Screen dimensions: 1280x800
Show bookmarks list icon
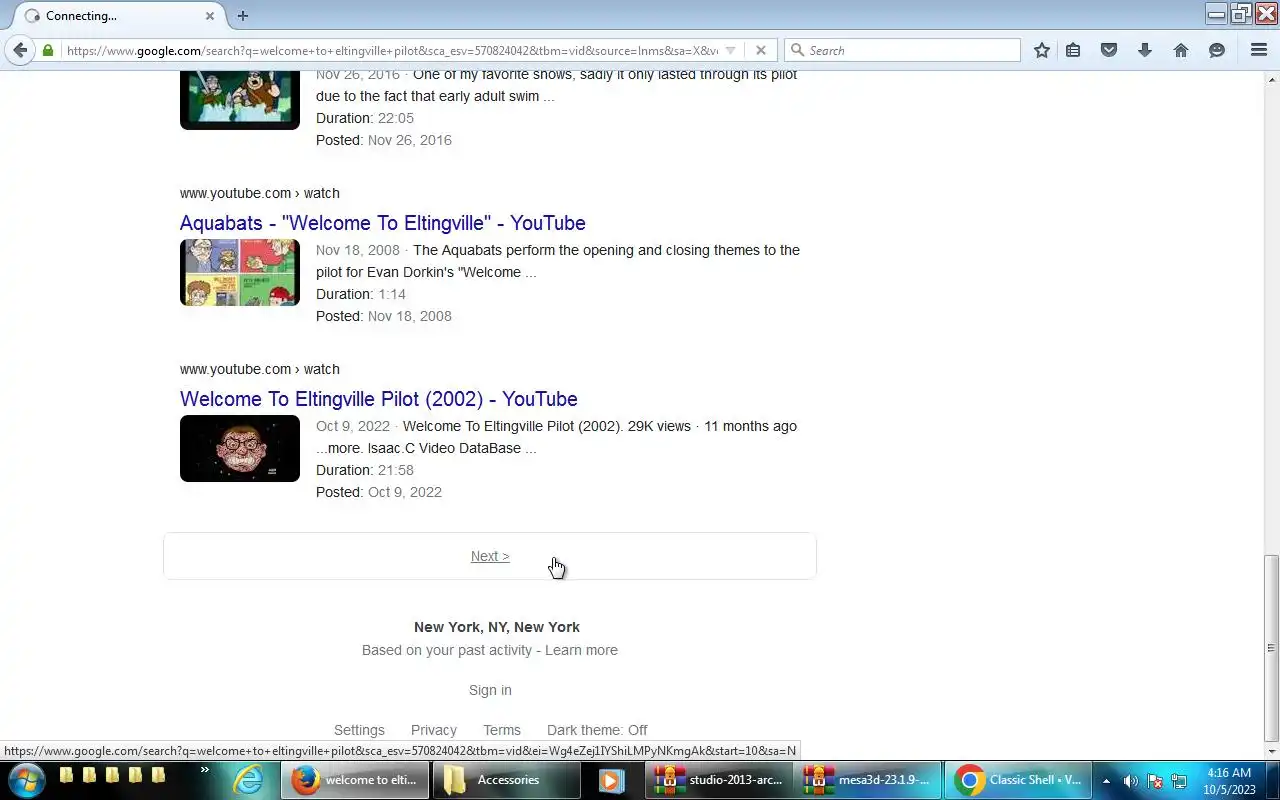tap(1073, 50)
